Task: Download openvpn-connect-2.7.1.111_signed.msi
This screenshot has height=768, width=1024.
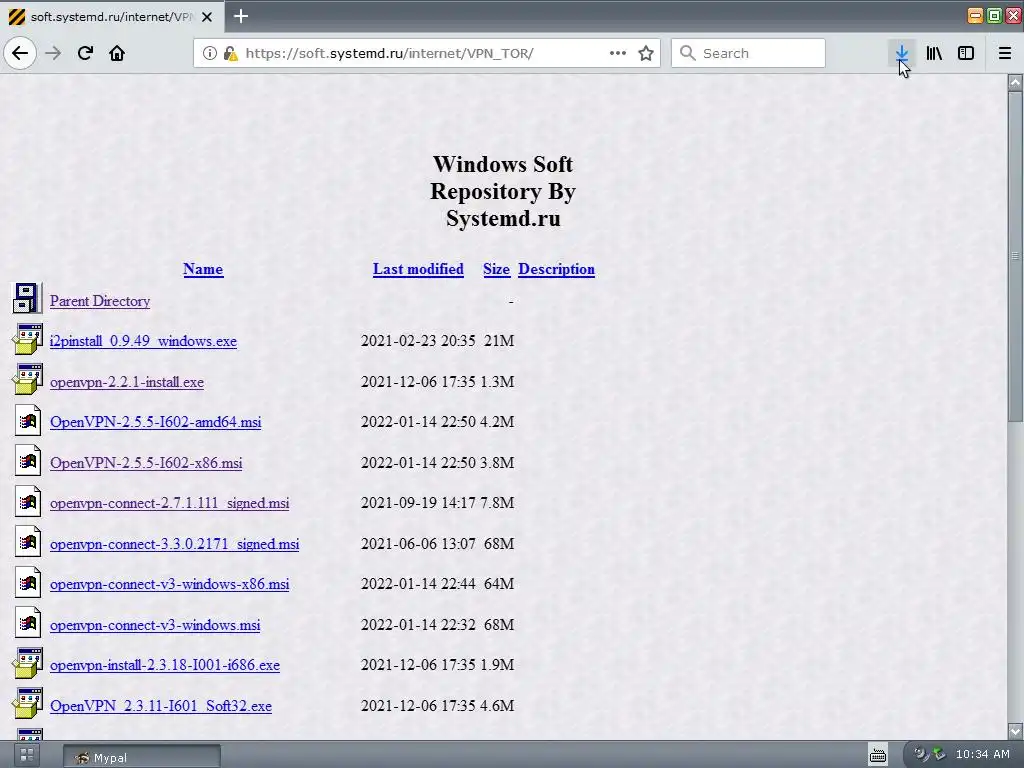Action: click(x=169, y=503)
